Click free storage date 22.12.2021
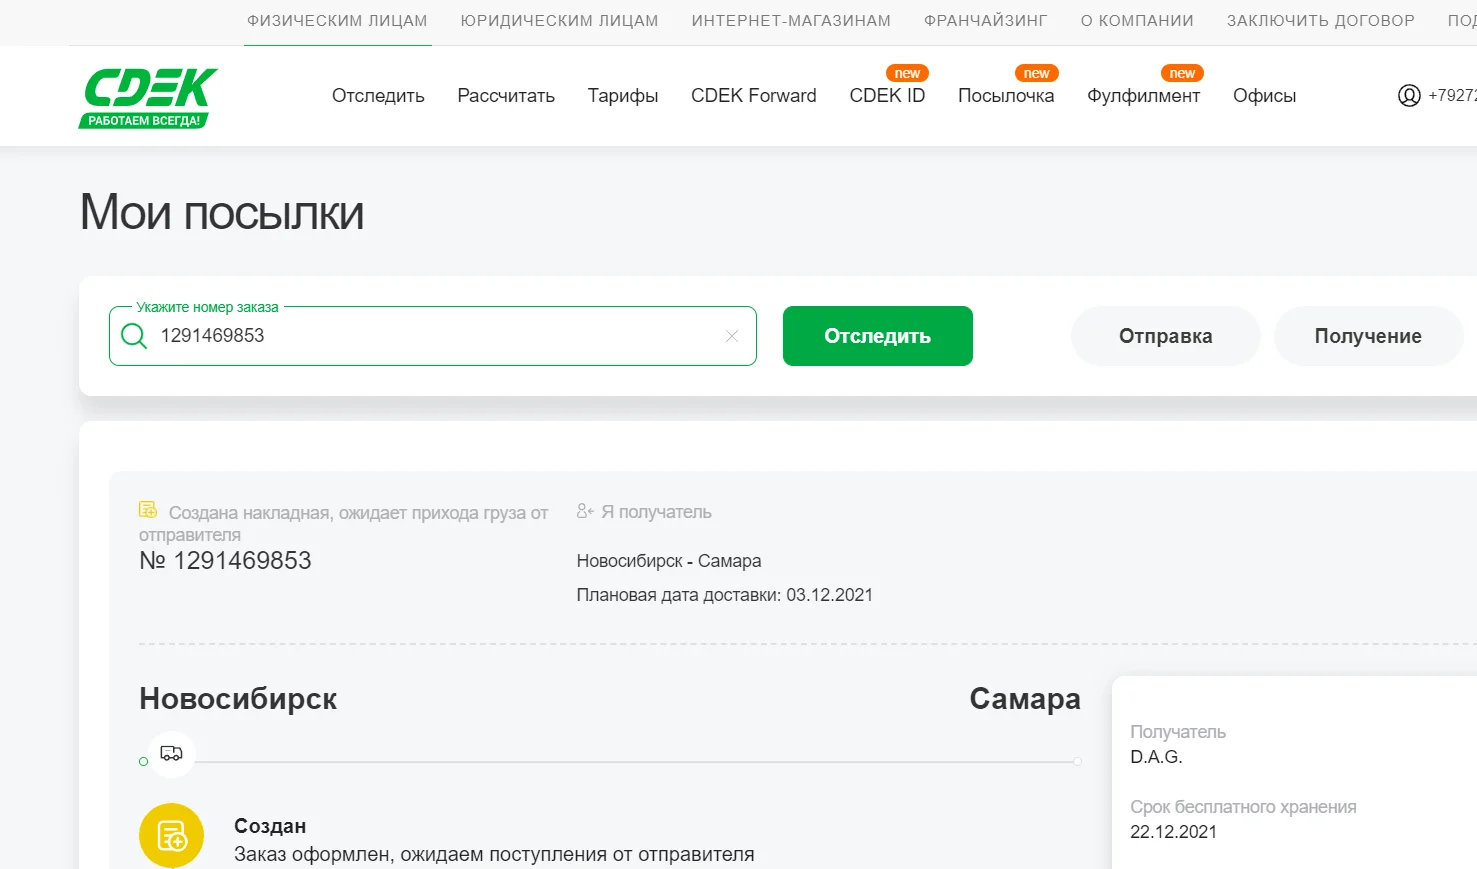 click(x=1173, y=832)
